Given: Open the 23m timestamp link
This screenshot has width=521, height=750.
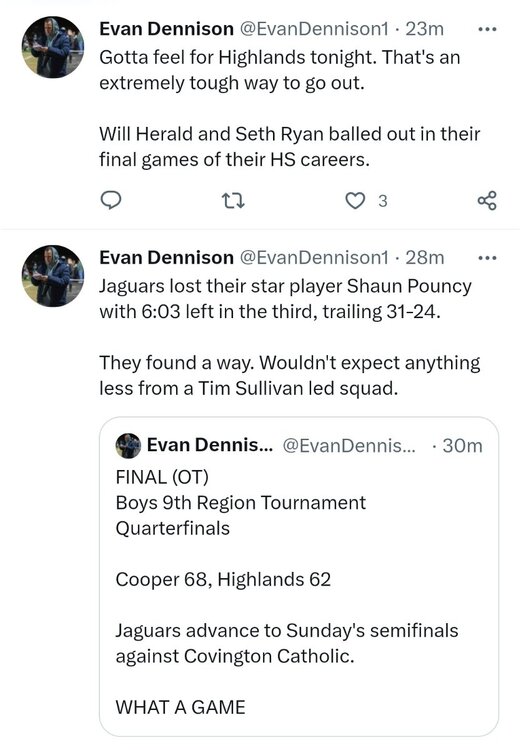Looking at the screenshot, I should pos(425,29).
